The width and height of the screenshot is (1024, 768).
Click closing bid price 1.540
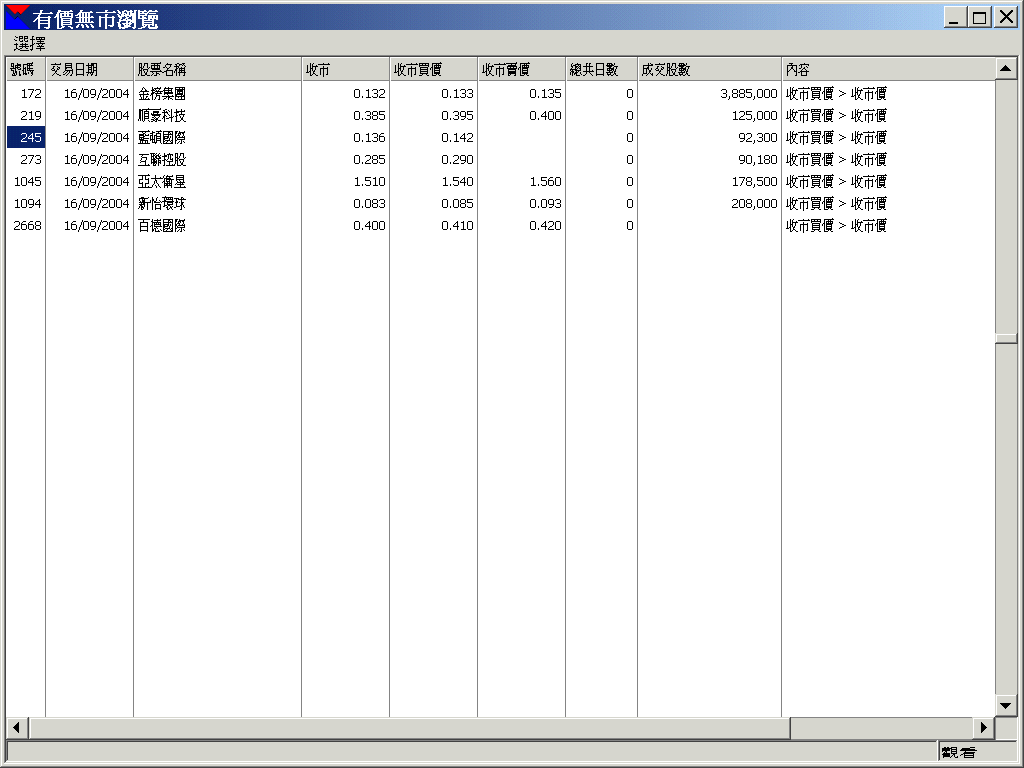click(x=457, y=182)
